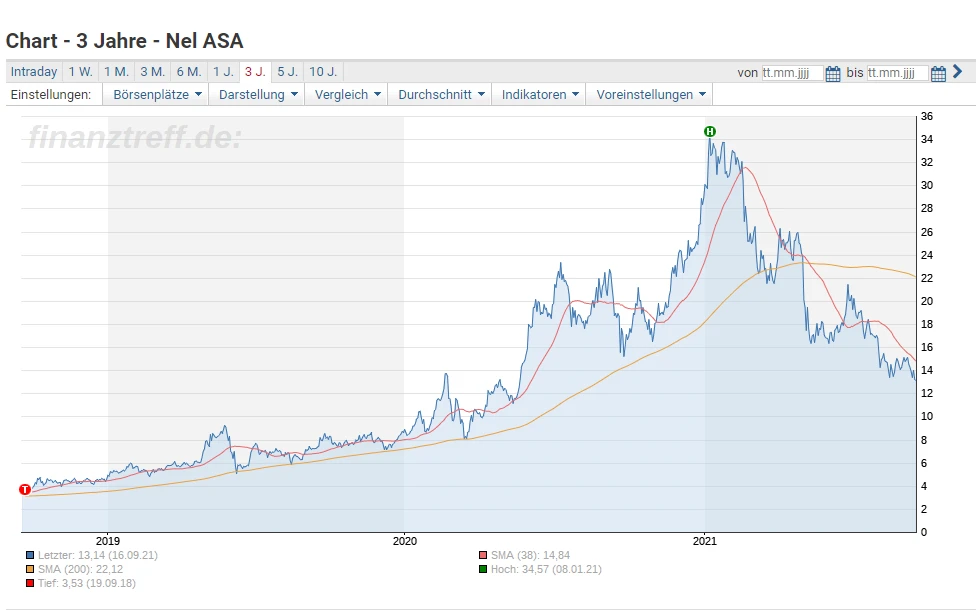
Task: Click 'Letzter: 13,14 (16.09.21)' legend text
Action: click(98, 555)
